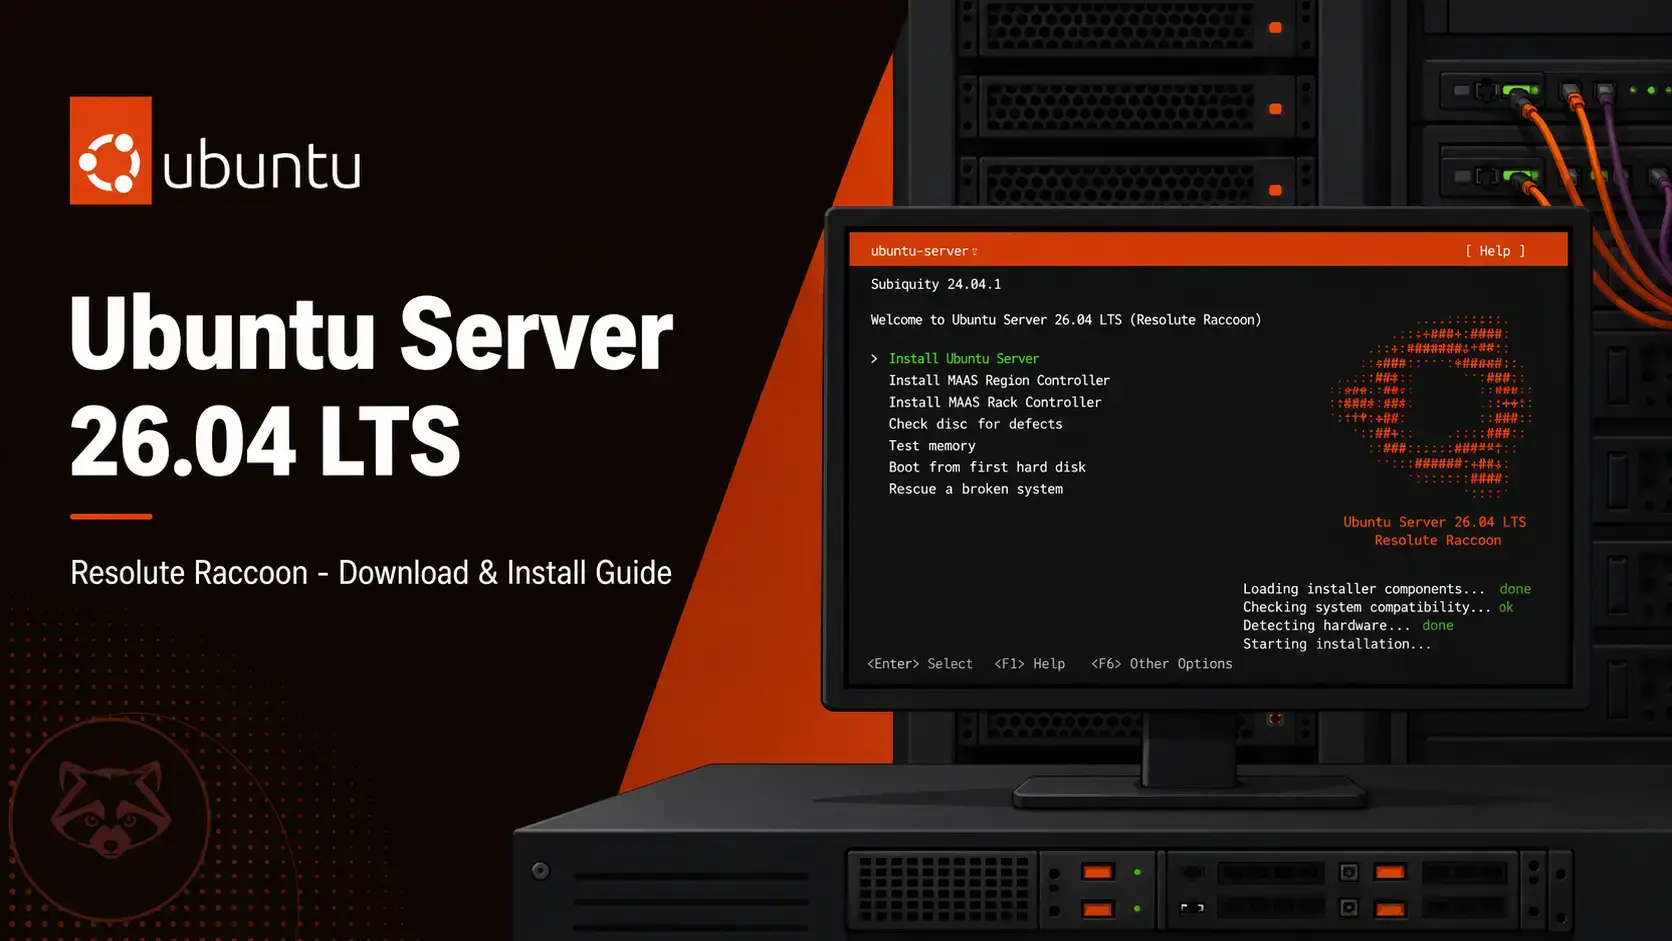This screenshot has height=941, width=1672.
Task: Click the small glyph beside the ubuntu-server title
Action: click(x=975, y=251)
